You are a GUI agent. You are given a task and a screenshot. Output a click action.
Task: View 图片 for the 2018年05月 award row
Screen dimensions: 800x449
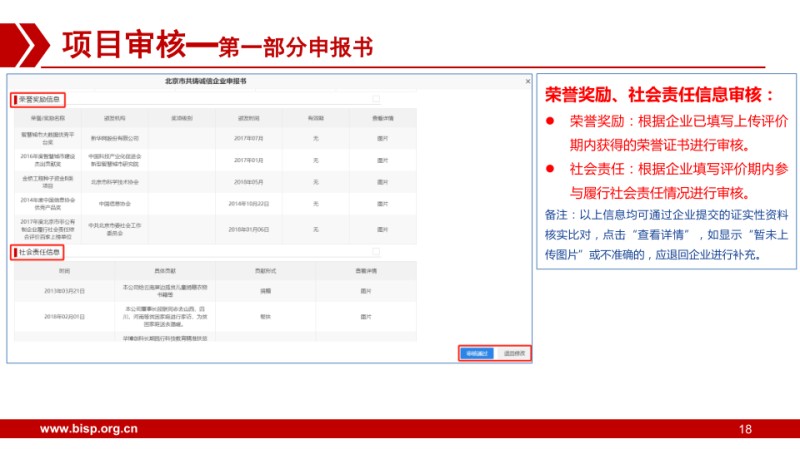383,182
